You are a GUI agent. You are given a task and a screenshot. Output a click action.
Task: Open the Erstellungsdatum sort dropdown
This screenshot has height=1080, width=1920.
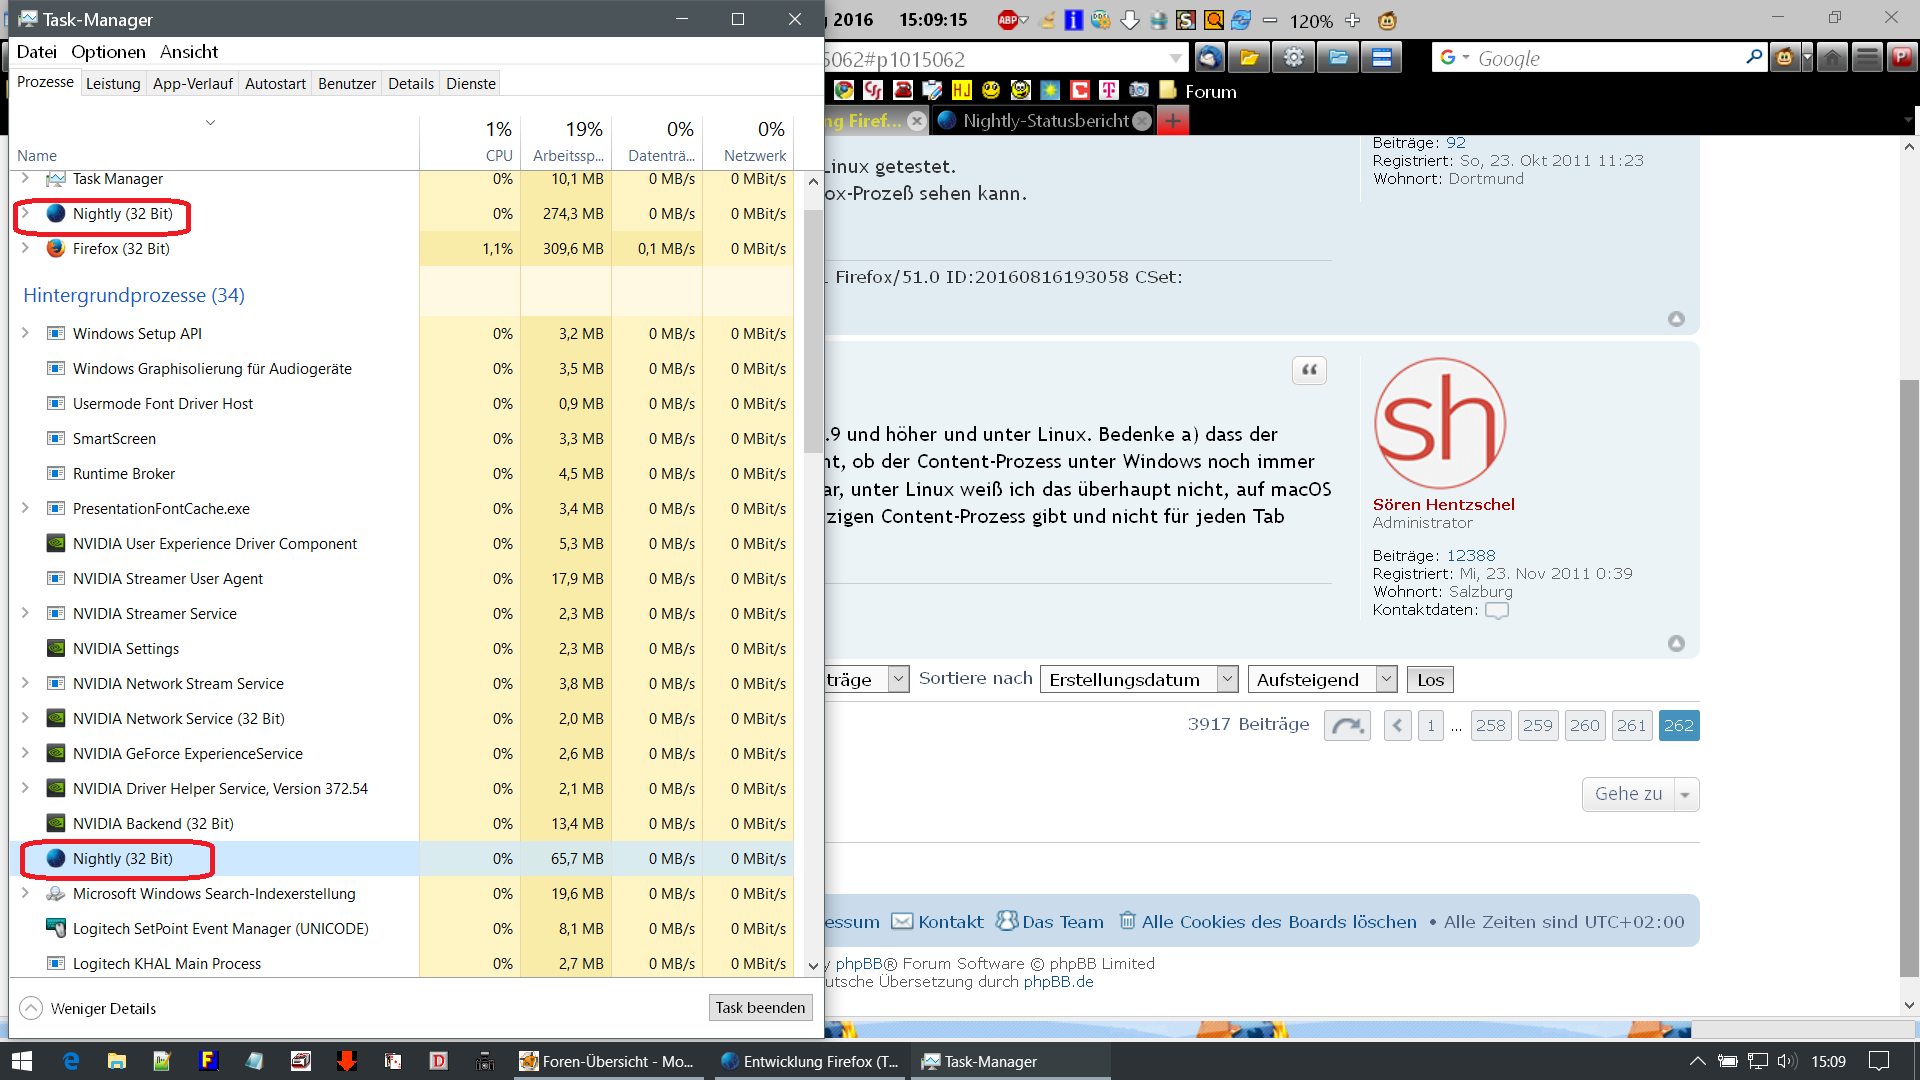tap(1139, 680)
